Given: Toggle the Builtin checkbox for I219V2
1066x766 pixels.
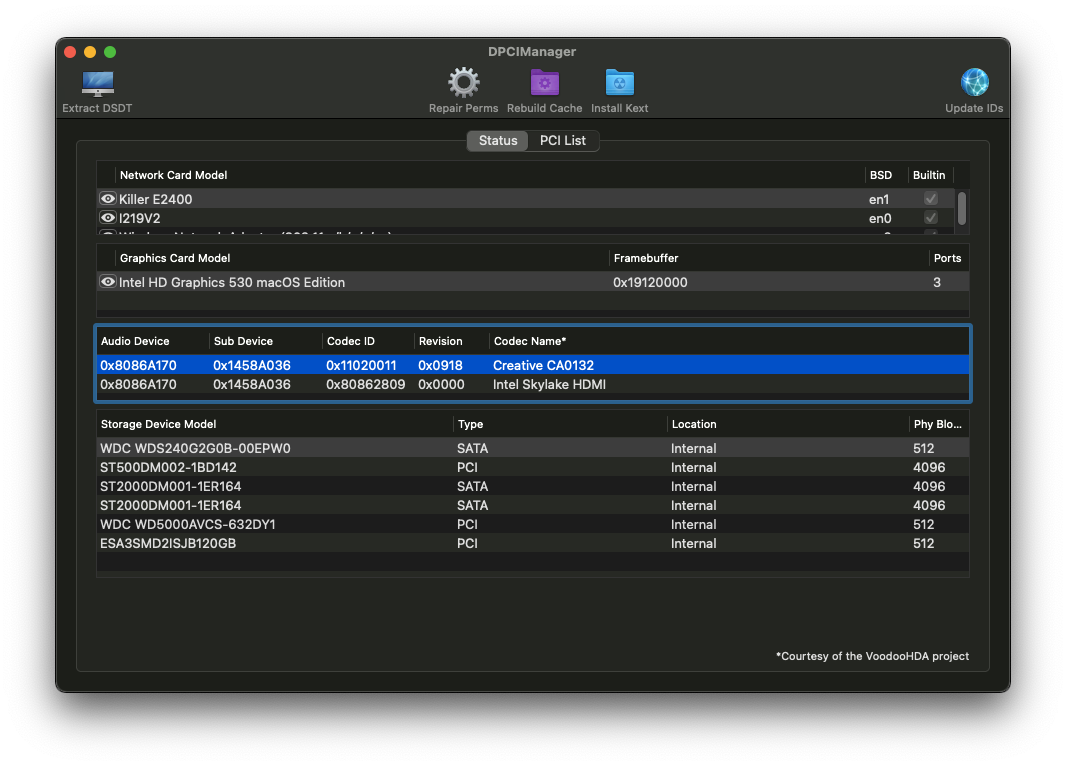Looking at the screenshot, I should pos(931,218).
